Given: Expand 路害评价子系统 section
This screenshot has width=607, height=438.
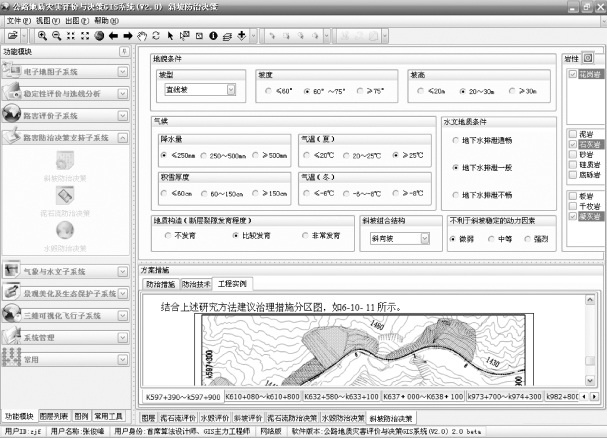Looking at the screenshot, I should tap(122, 115).
